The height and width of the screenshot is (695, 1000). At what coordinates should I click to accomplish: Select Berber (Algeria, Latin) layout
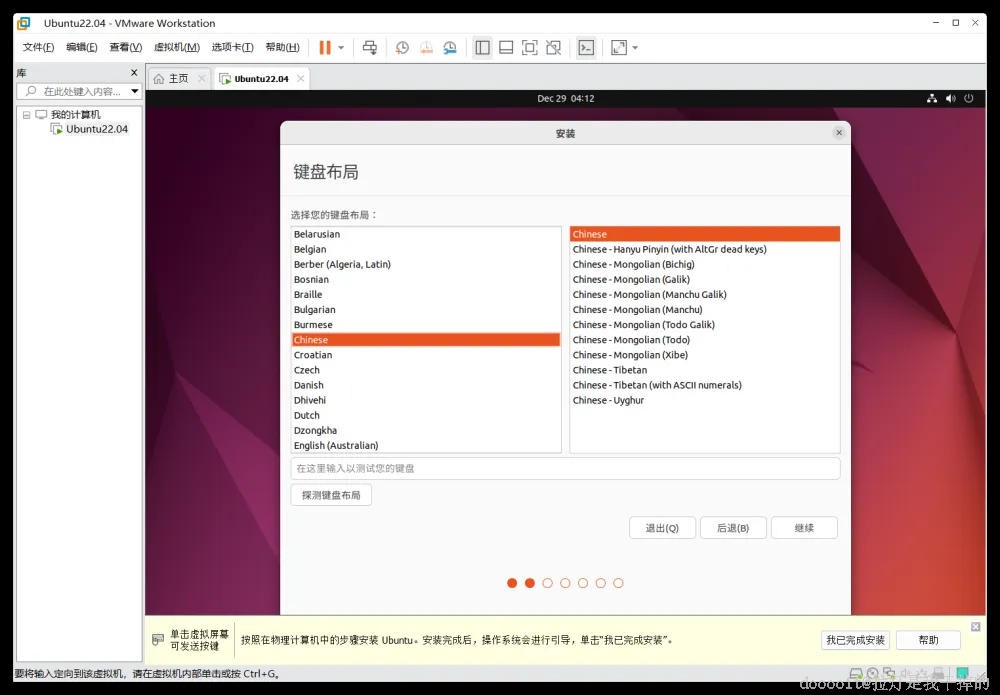point(426,265)
